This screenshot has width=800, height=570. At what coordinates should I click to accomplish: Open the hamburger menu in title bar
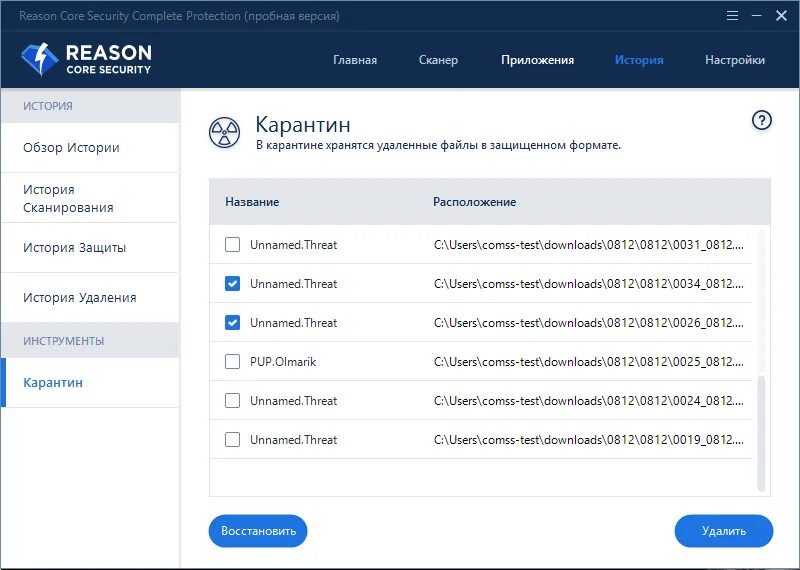point(732,16)
